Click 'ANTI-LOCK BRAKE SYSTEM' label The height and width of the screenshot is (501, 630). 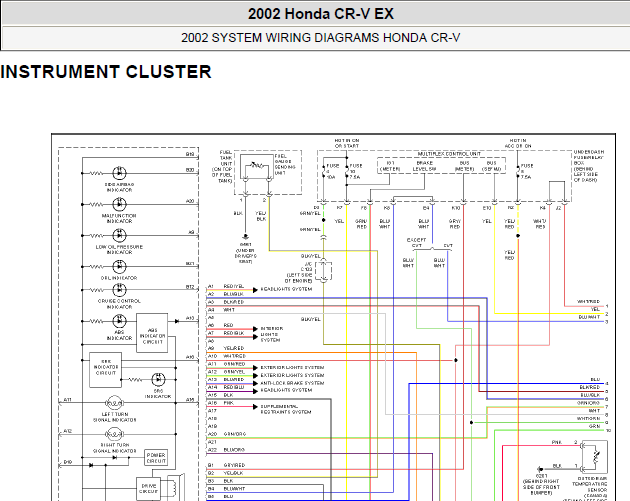292,383
